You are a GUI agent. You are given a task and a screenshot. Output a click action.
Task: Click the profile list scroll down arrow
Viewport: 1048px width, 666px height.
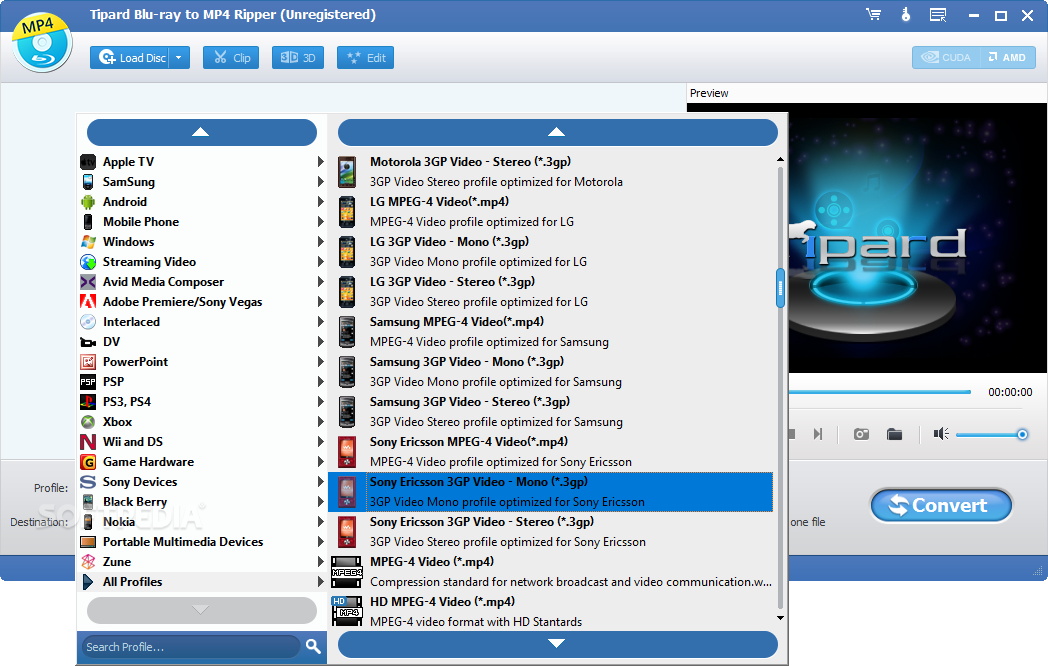click(x=780, y=618)
